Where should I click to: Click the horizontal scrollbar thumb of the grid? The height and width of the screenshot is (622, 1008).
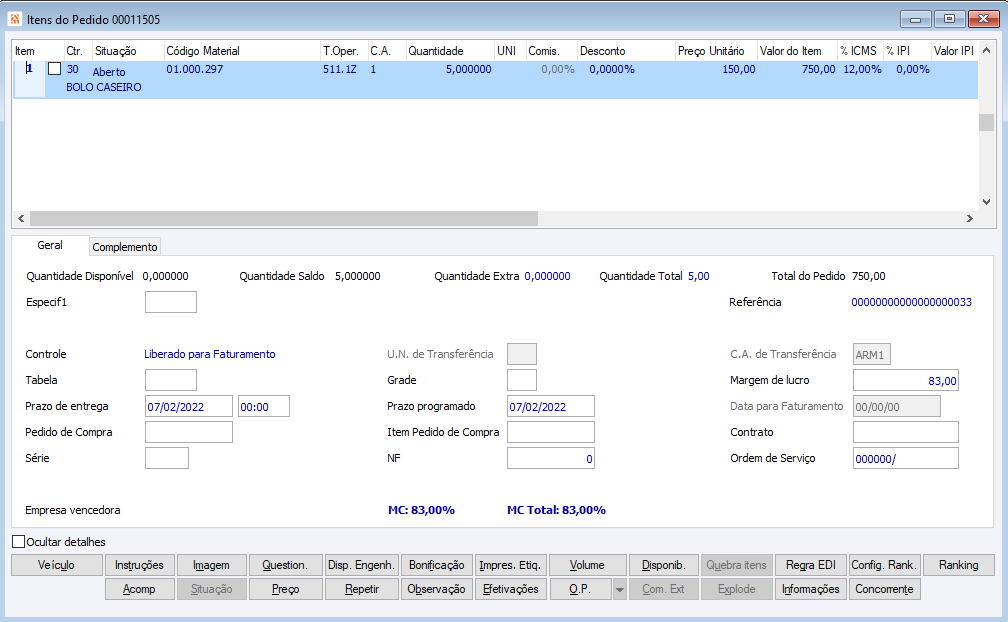point(284,218)
